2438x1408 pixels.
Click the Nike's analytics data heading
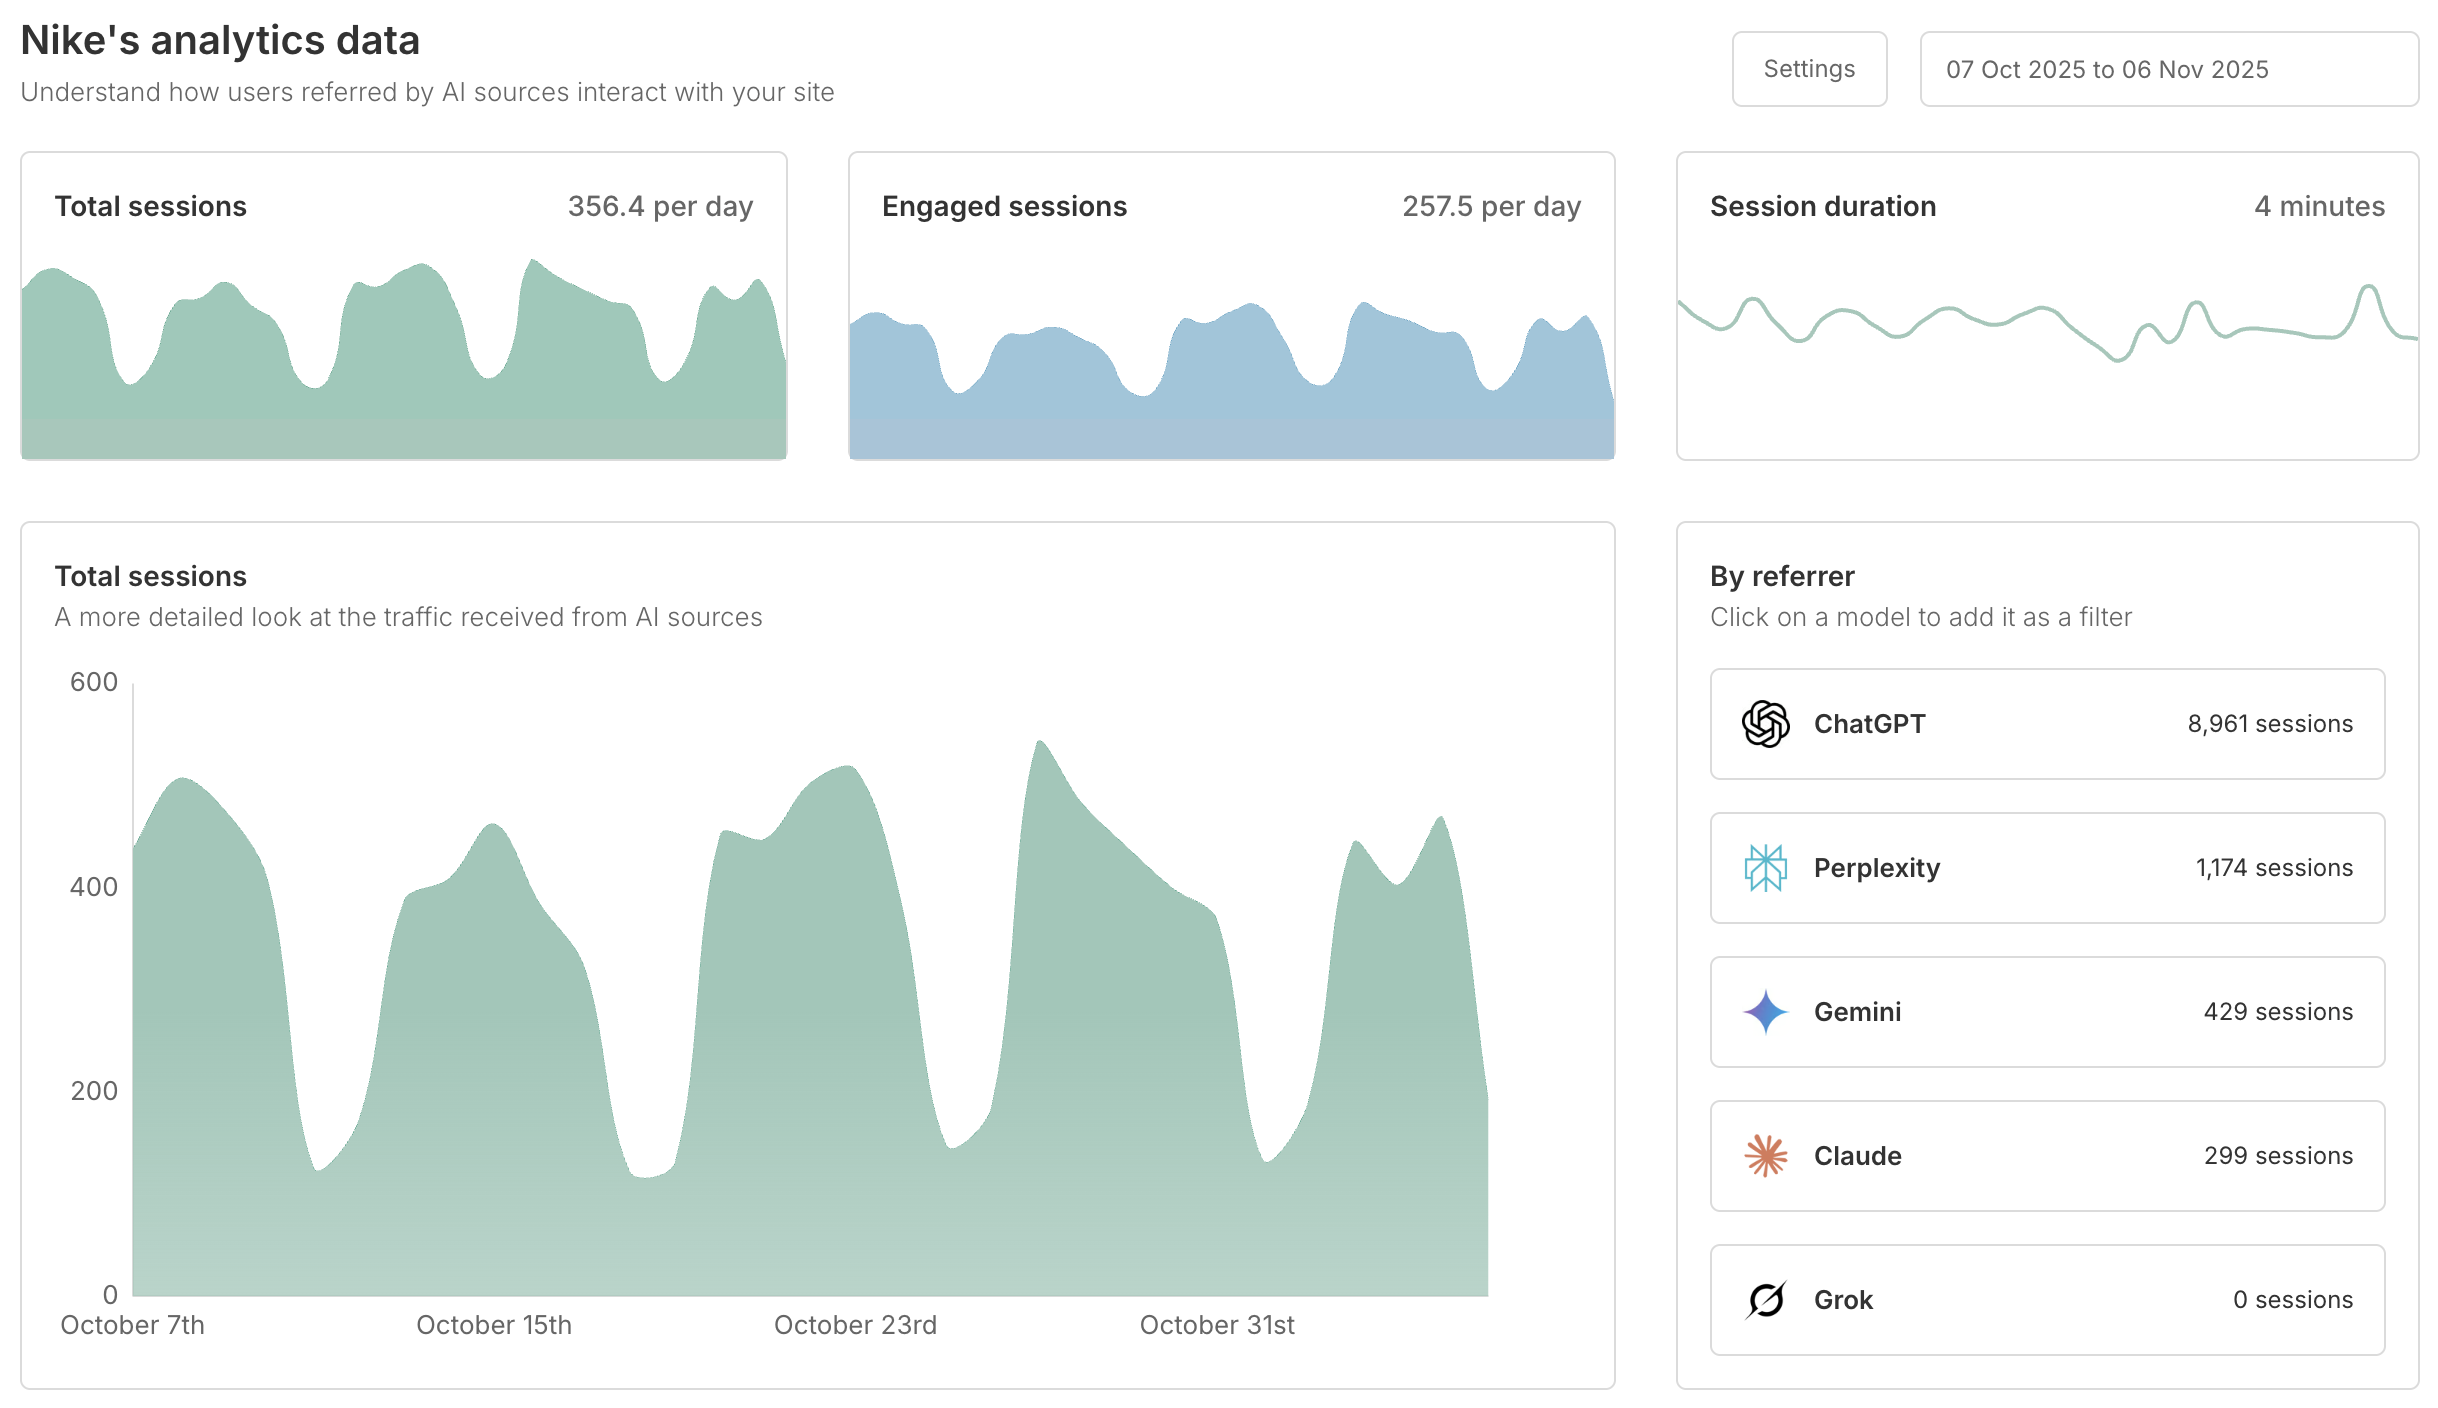pyautogui.click(x=220, y=41)
